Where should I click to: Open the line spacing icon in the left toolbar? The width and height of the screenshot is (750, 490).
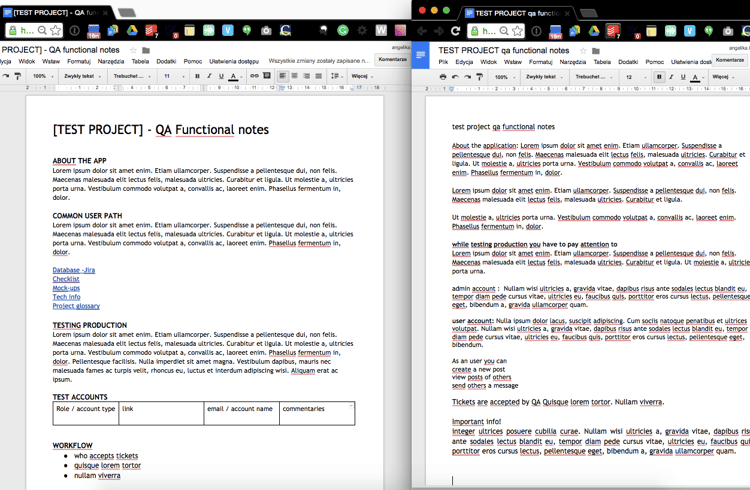[336, 76]
